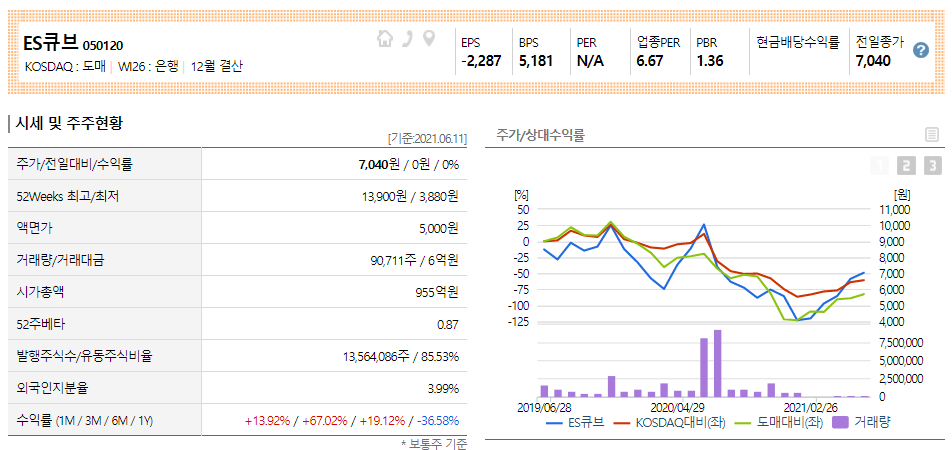Click the 외국인지분율 value 3.99%
Image resolution: width=952 pixels, height=450 pixels.
point(443,389)
